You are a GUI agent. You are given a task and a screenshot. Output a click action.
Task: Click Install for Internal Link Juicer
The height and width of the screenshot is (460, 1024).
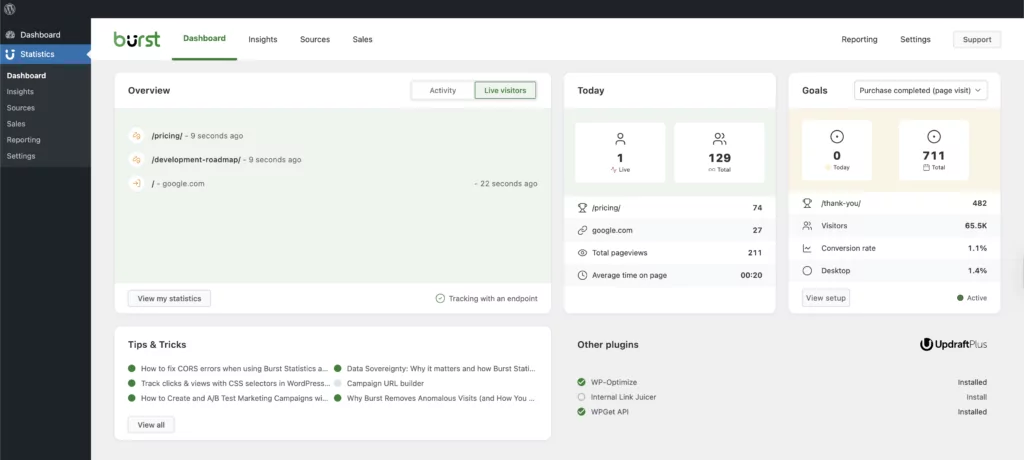[x=977, y=397]
